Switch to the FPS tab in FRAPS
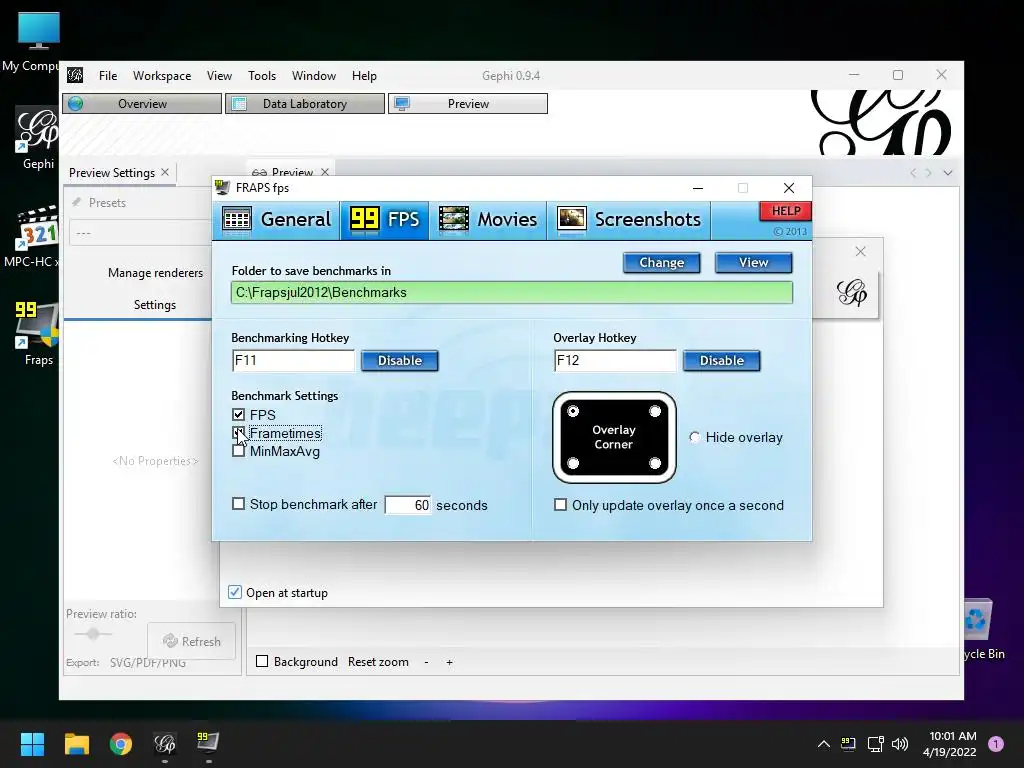1024x768 pixels. tap(385, 219)
